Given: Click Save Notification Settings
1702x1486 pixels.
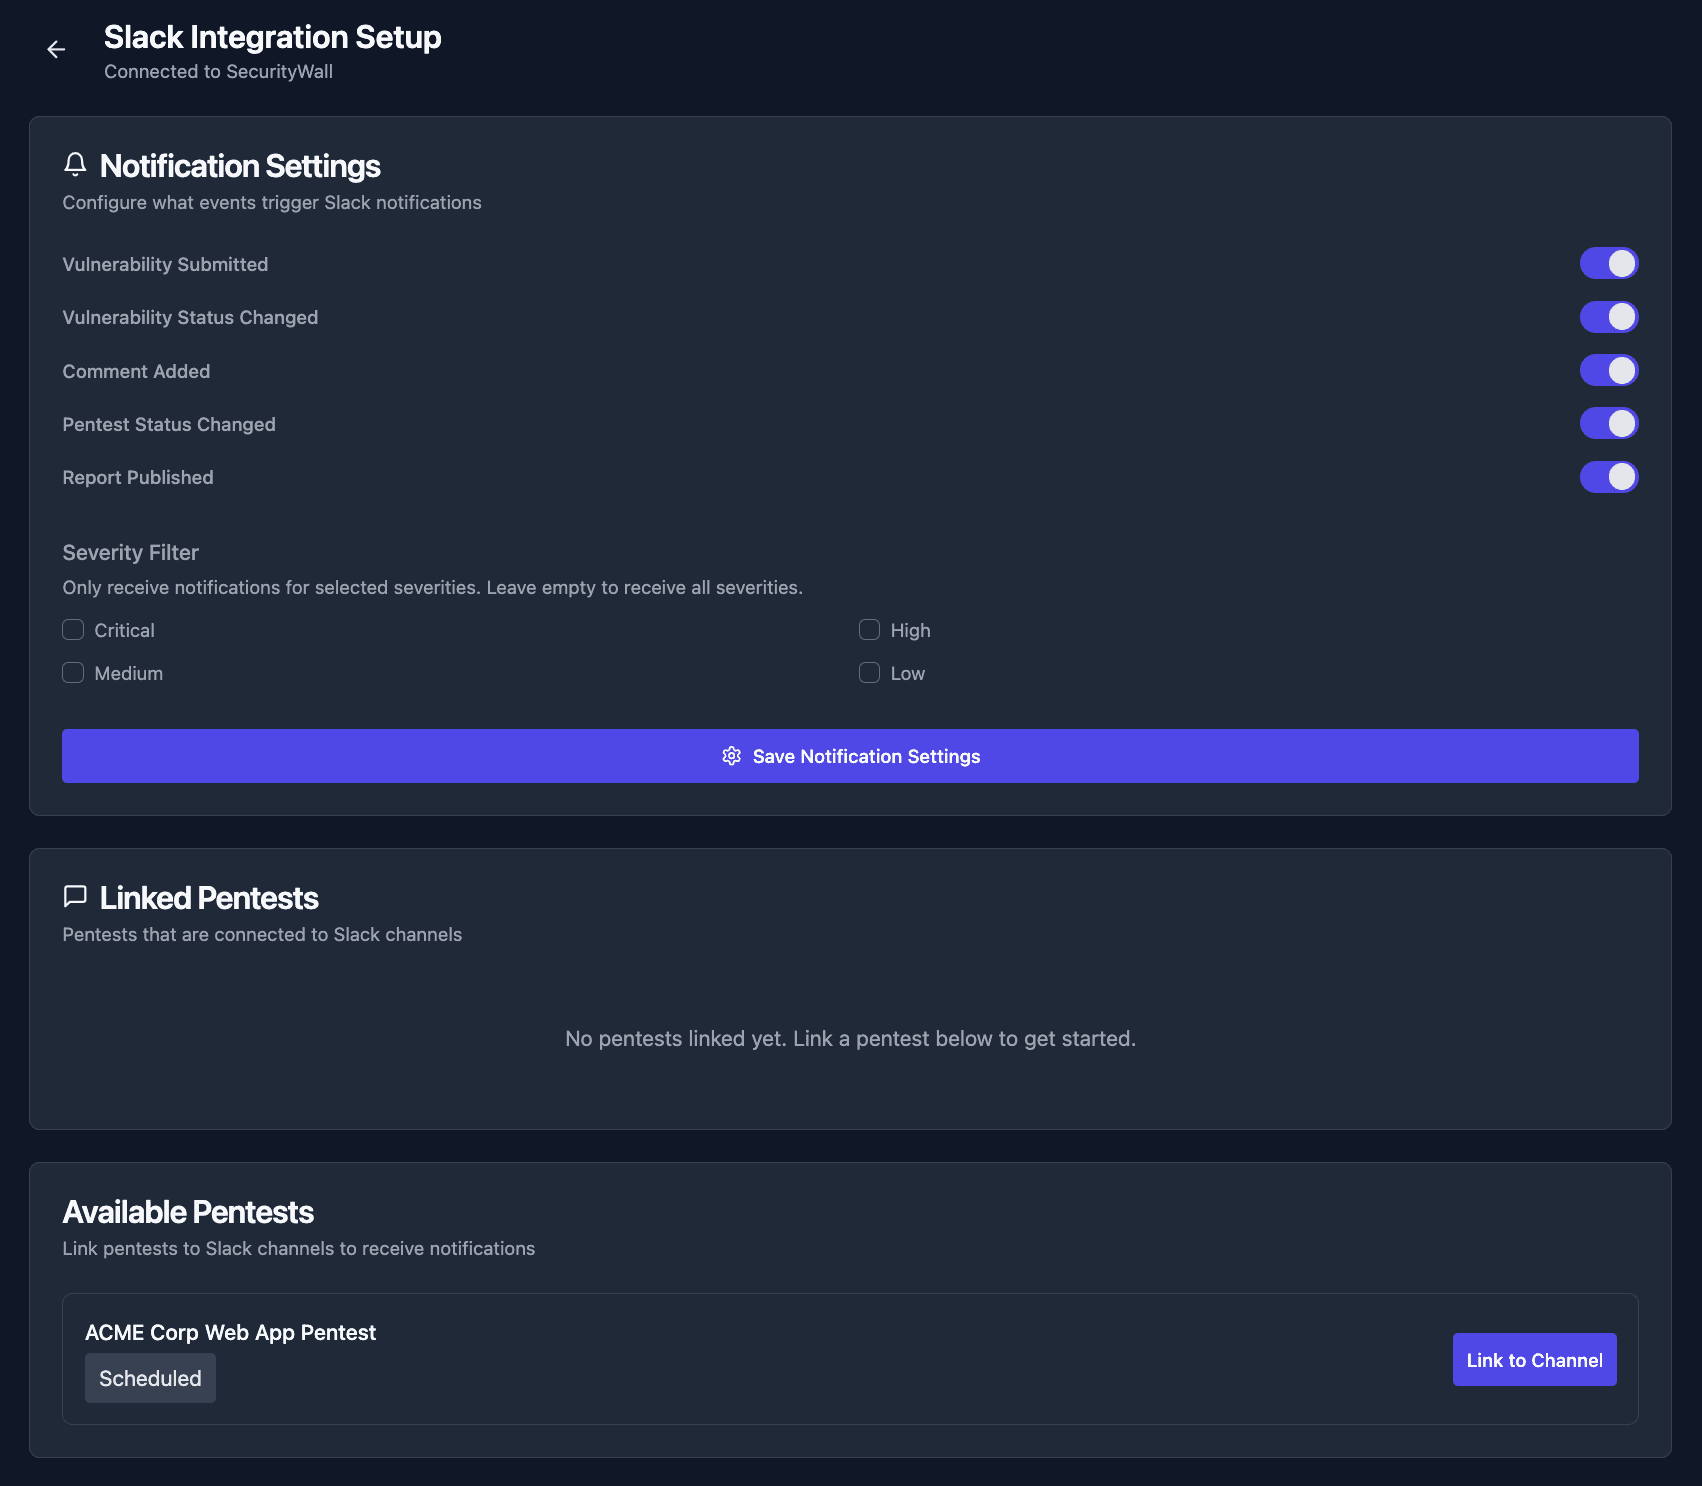Looking at the screenshot, I should [x=850, y=756].
